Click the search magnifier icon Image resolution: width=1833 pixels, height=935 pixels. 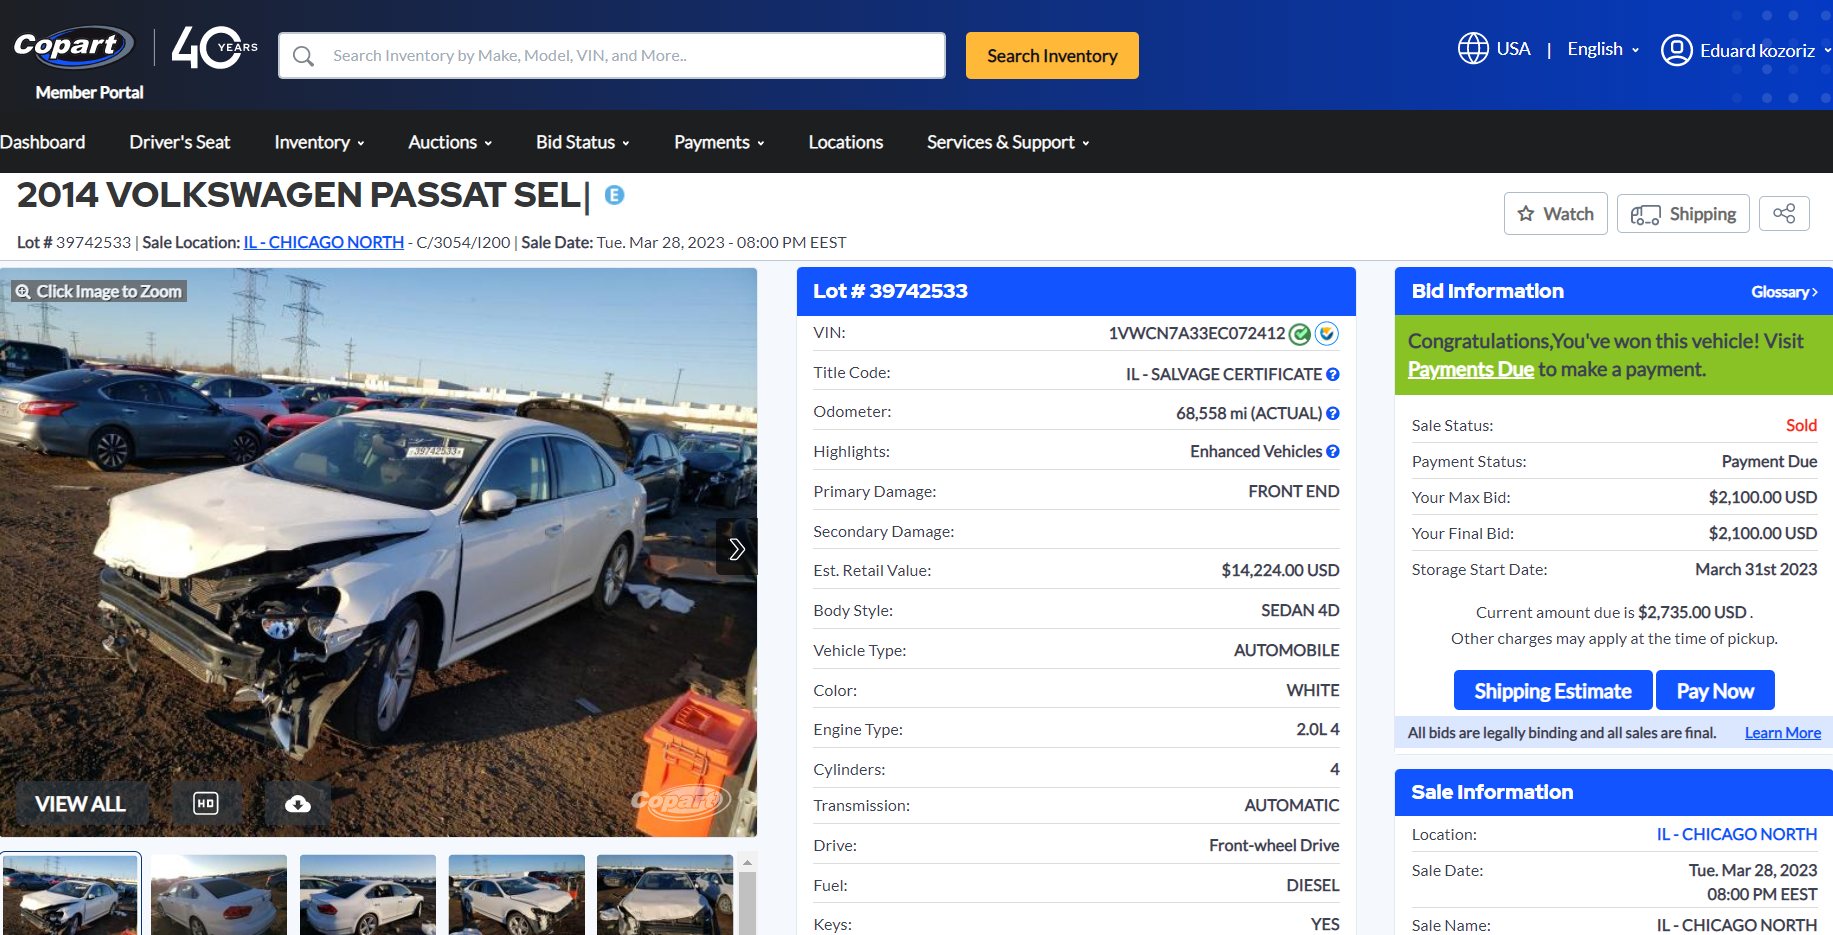303,56
